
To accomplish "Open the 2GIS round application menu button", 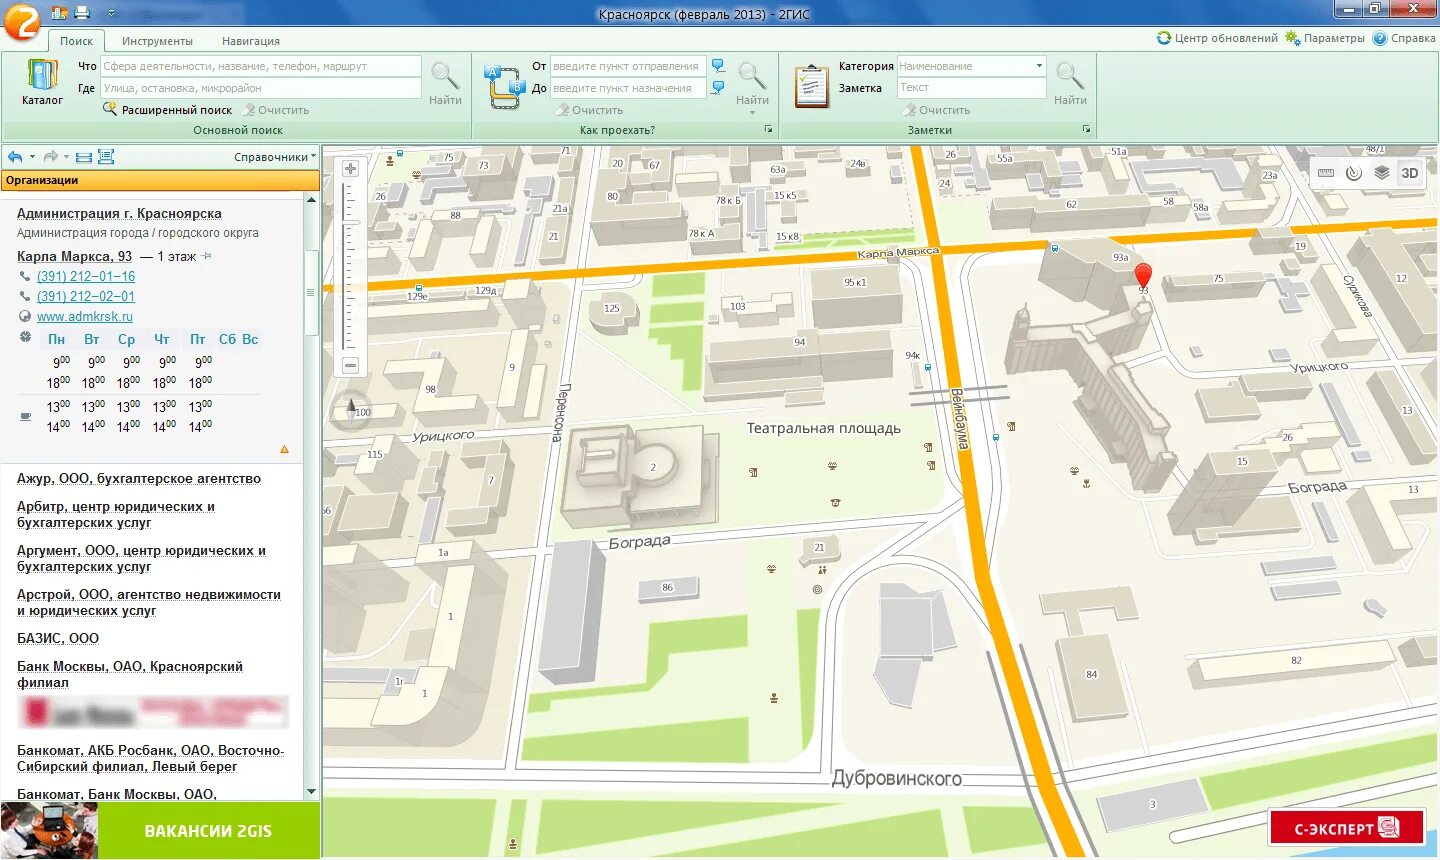I will 21,21.
